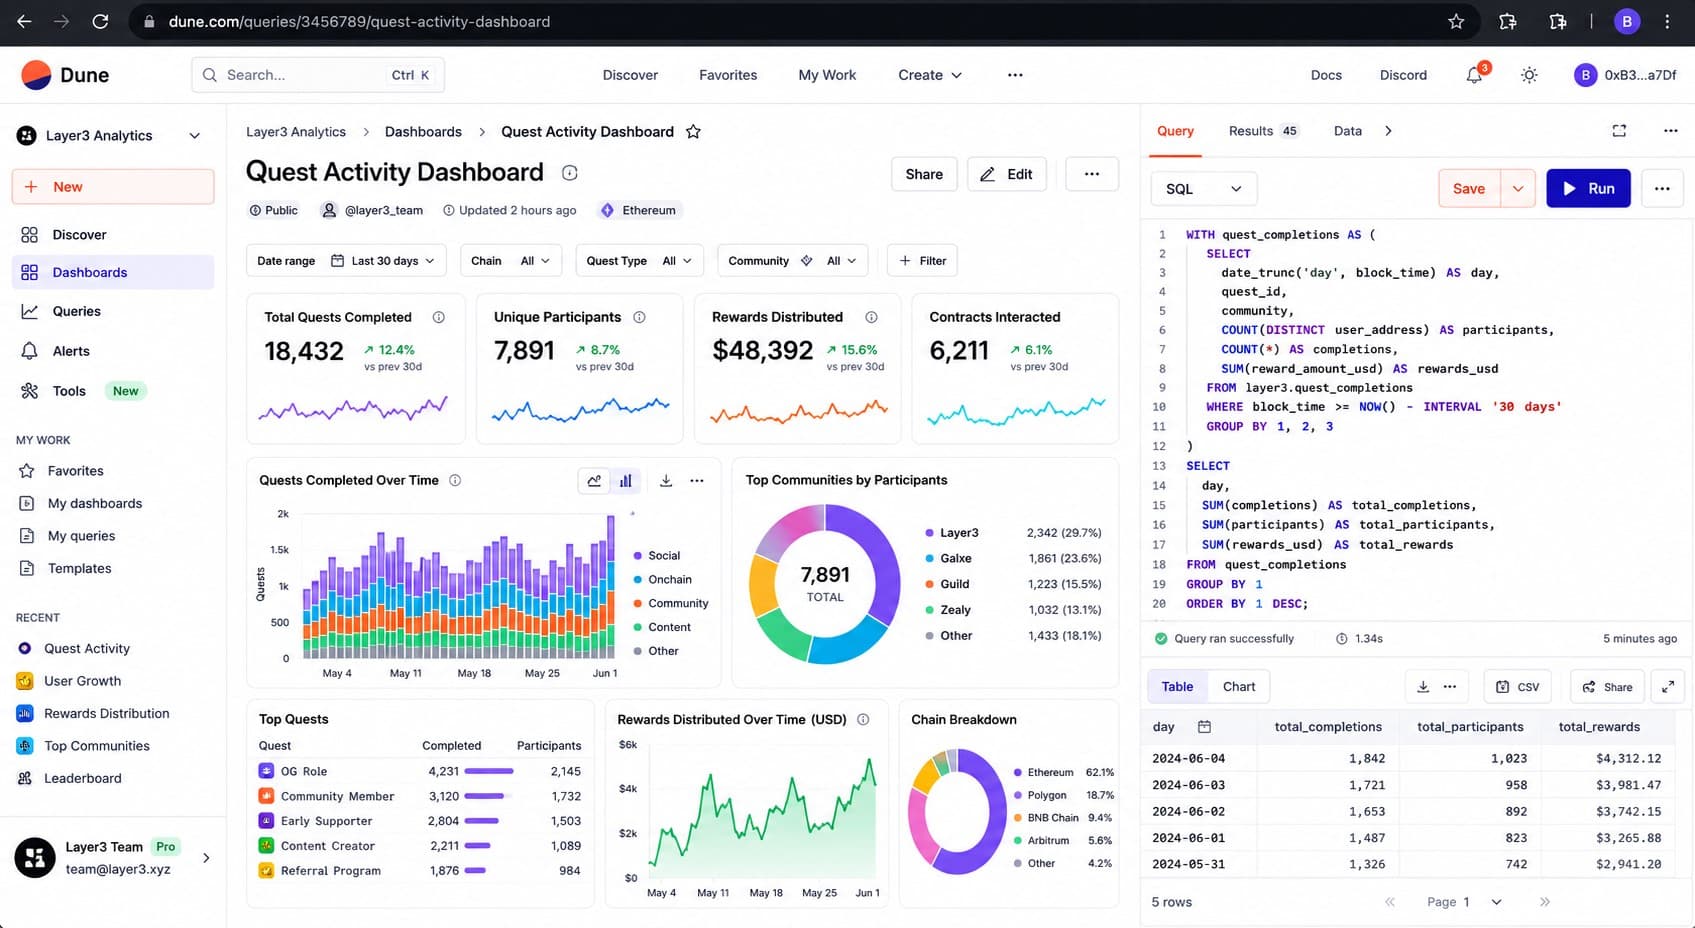Show more query panel tabs
Image resolution: width=1695 pixels, height=928 pixels.
[x=1388, y=131]
